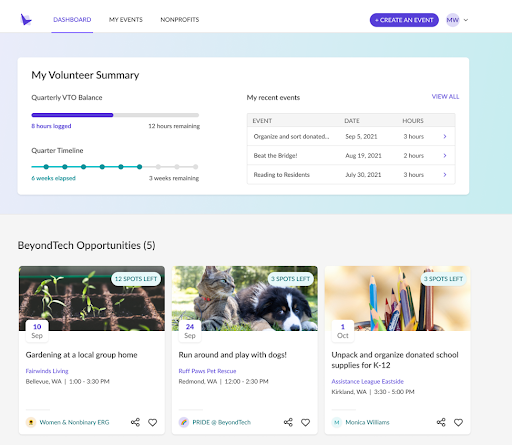Click the Quarterly VTO Balance progress bar
This screenshot has height=445, width=512.
[115, 115]
